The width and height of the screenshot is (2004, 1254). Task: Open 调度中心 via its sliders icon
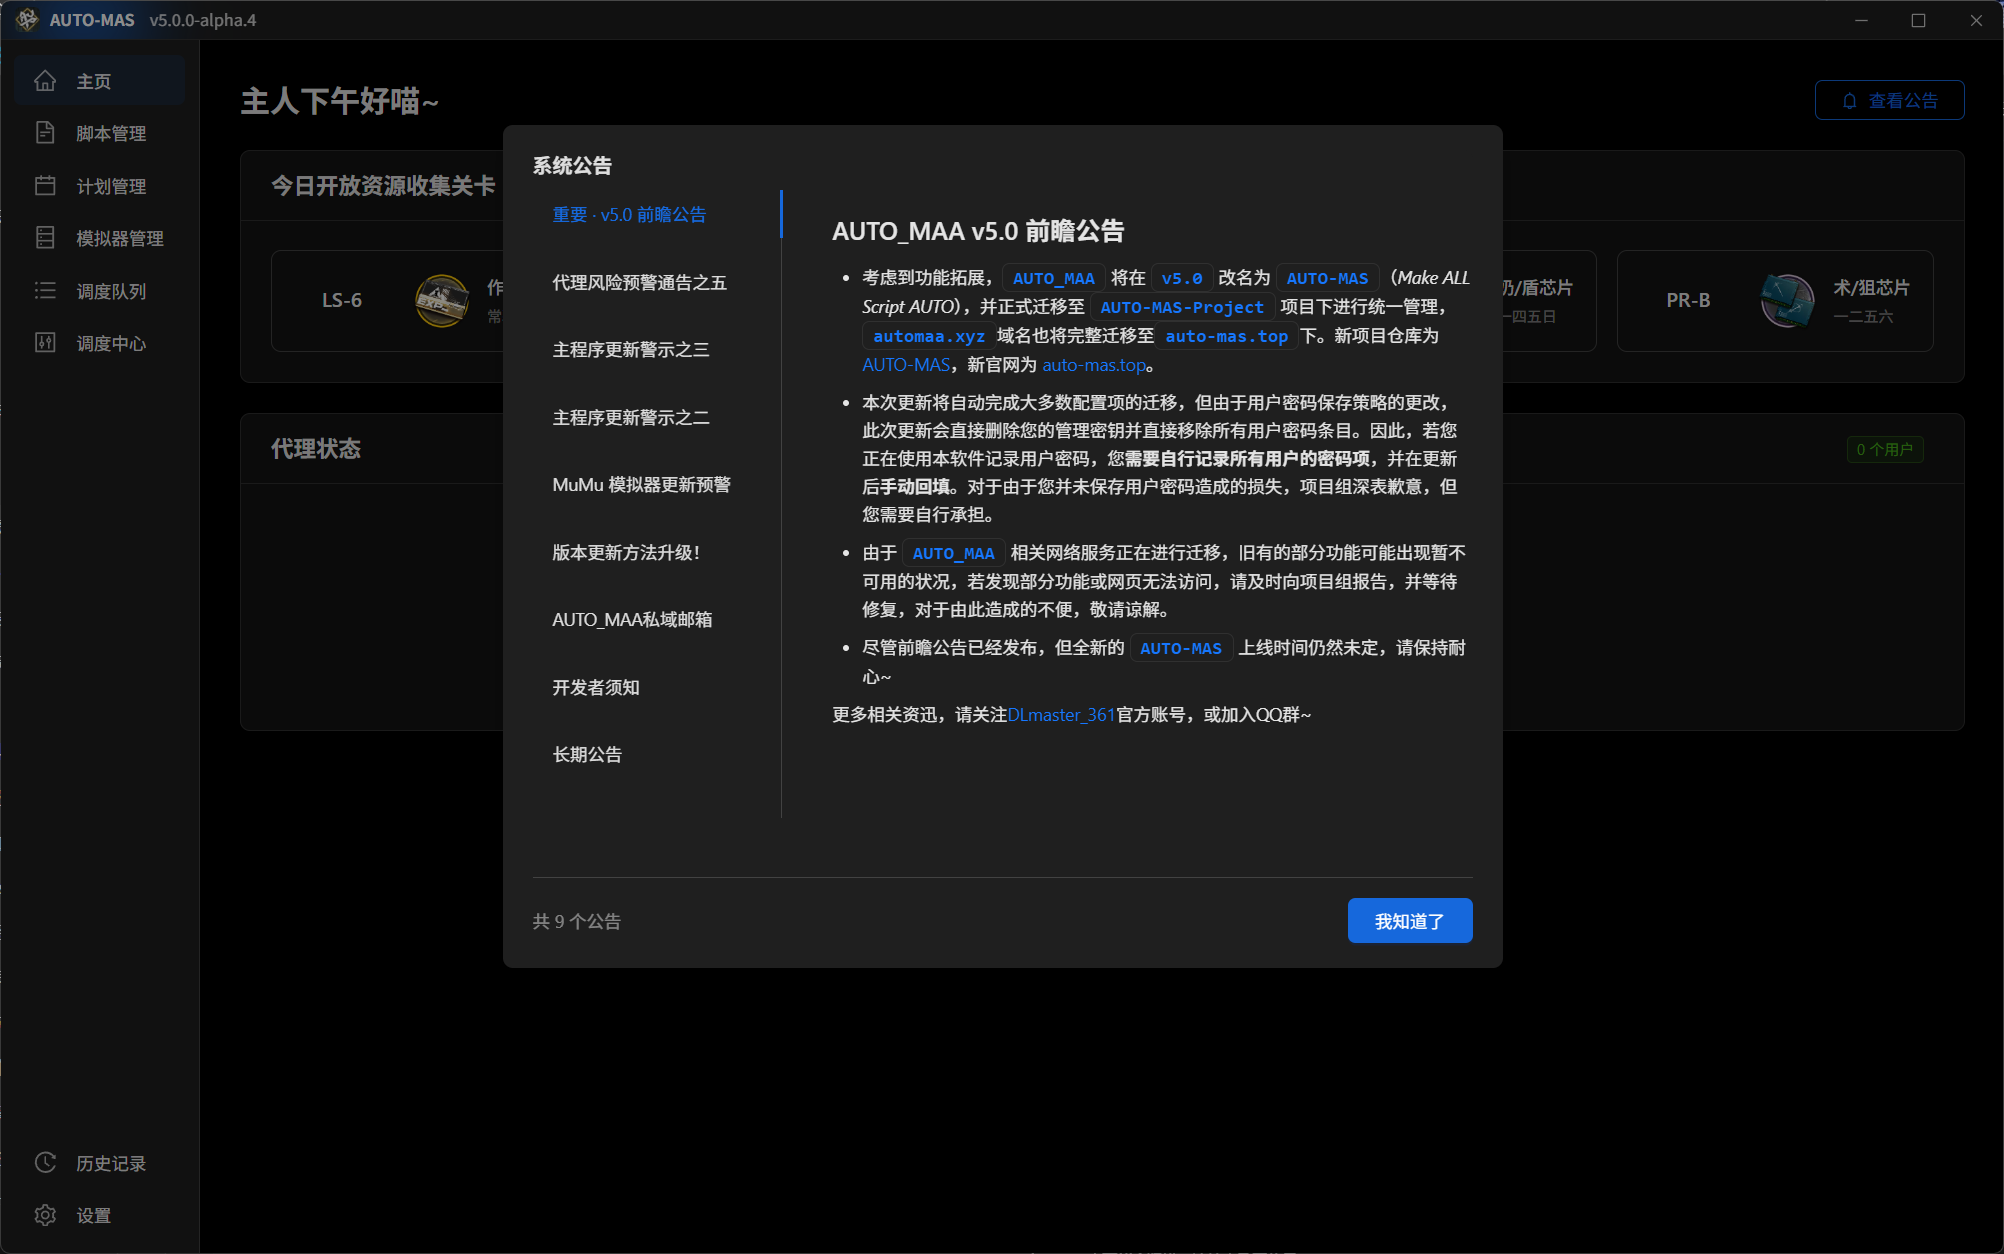[x=45, y=343]
